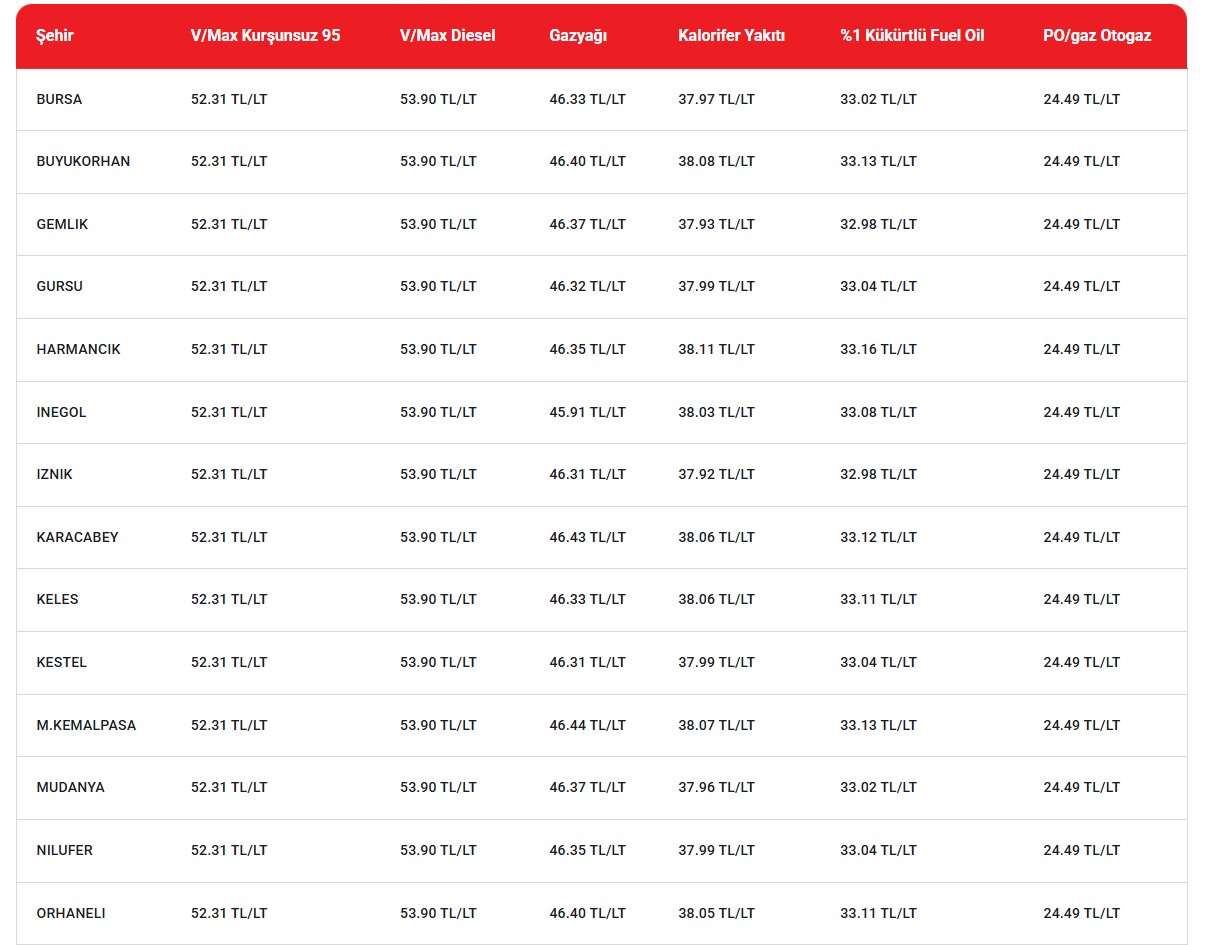Click M.KEMALPASA's Kalorifer Yakıtı price 38.07
1205x945 pixels.
coord(716,725)
